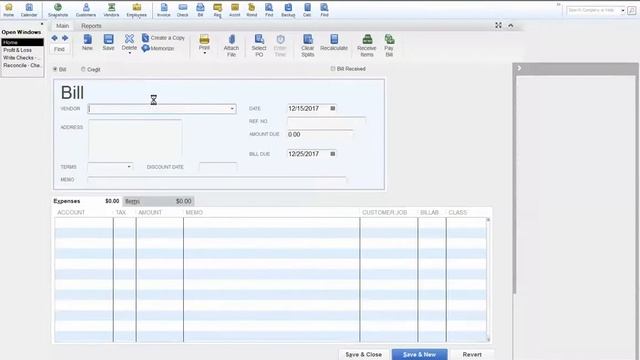The height and width of the screenshot is (360, 640).
Task: Switch to the Items tab
Action: [158, 201]
